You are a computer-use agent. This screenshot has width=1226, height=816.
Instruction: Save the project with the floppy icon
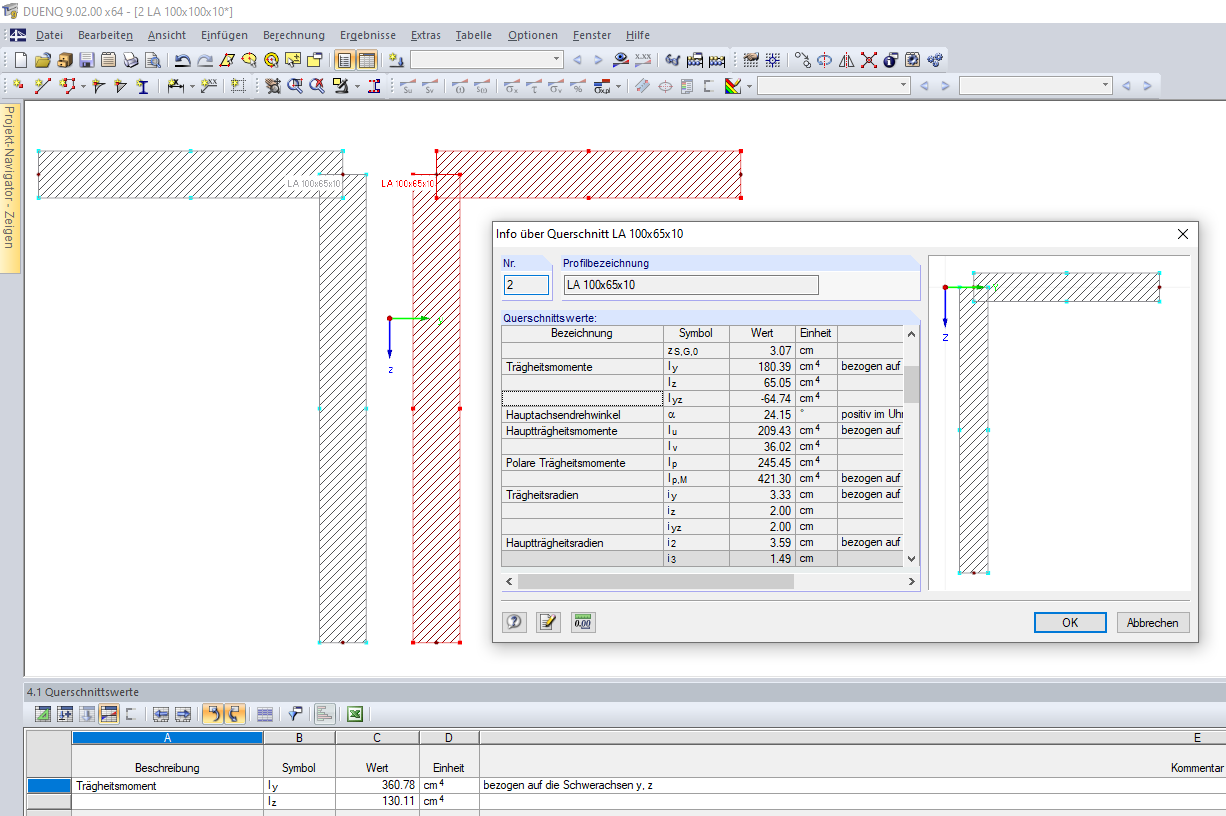pyautogui.click(x=86, y=60)
